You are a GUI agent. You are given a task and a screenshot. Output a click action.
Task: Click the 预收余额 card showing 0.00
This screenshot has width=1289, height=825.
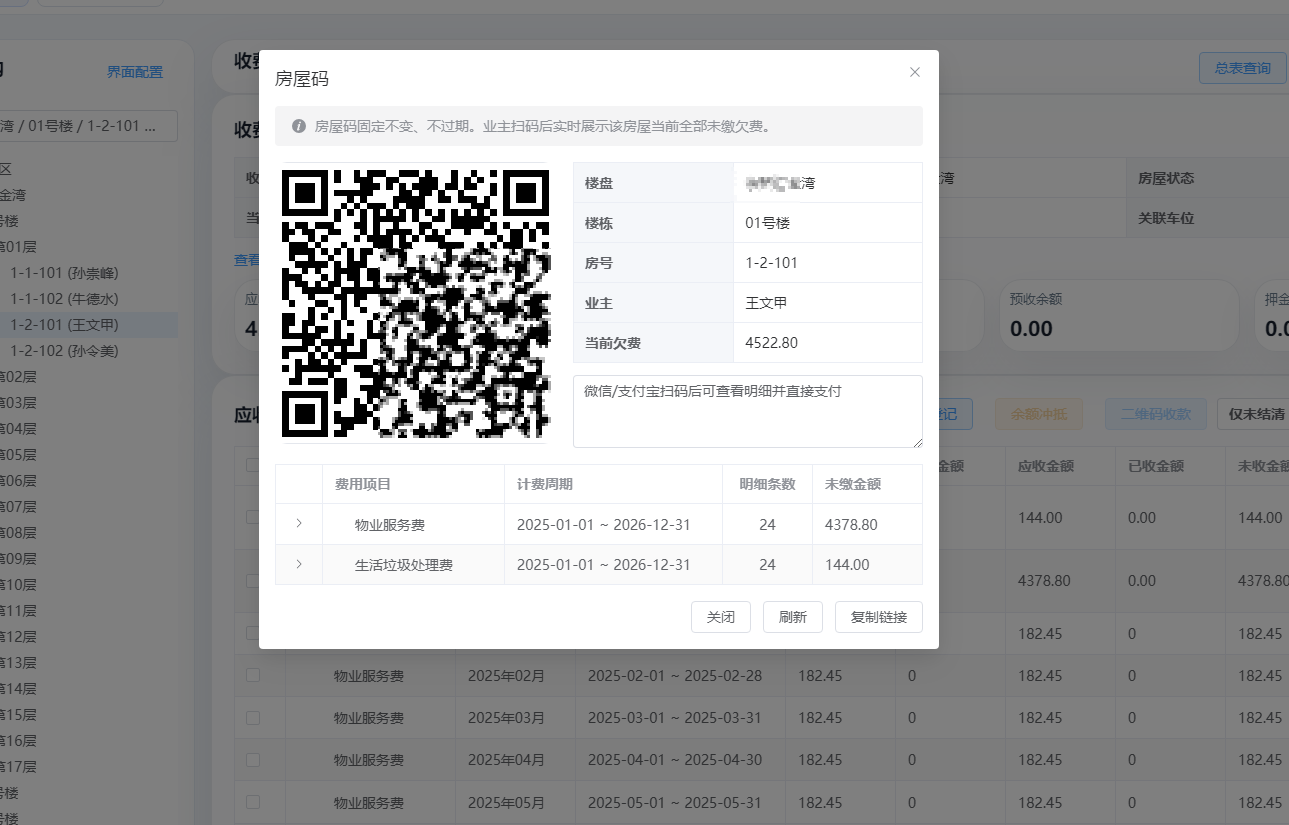[1120, 315]
